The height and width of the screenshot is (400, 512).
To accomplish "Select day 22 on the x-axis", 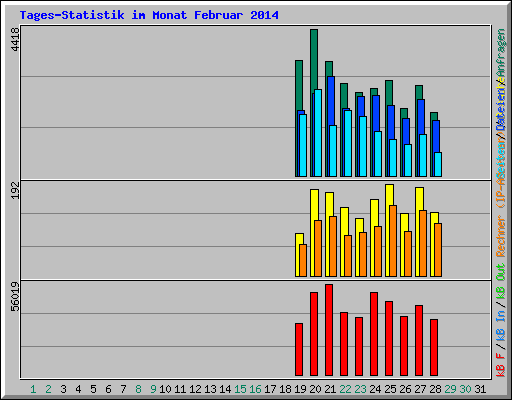I will pos(345,389).
